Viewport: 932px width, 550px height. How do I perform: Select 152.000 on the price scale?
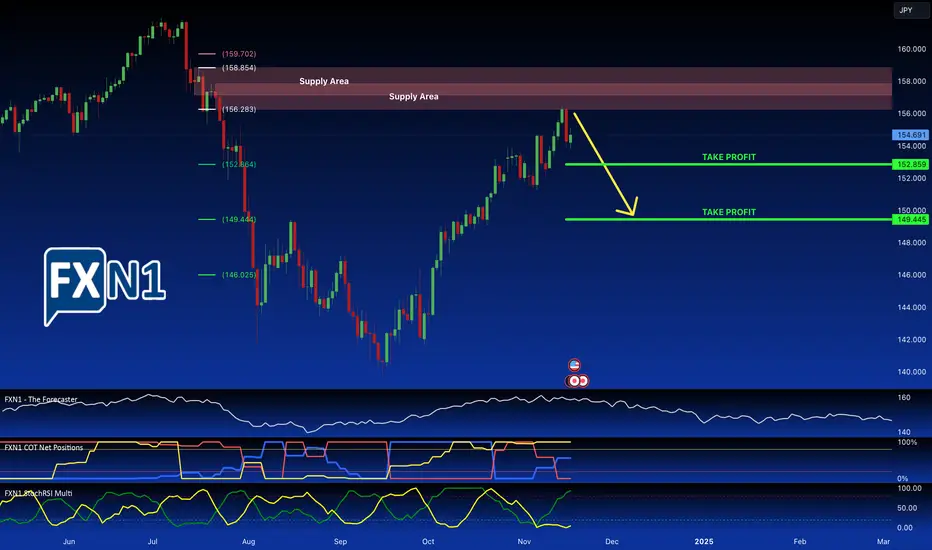(x=911, y=178)
